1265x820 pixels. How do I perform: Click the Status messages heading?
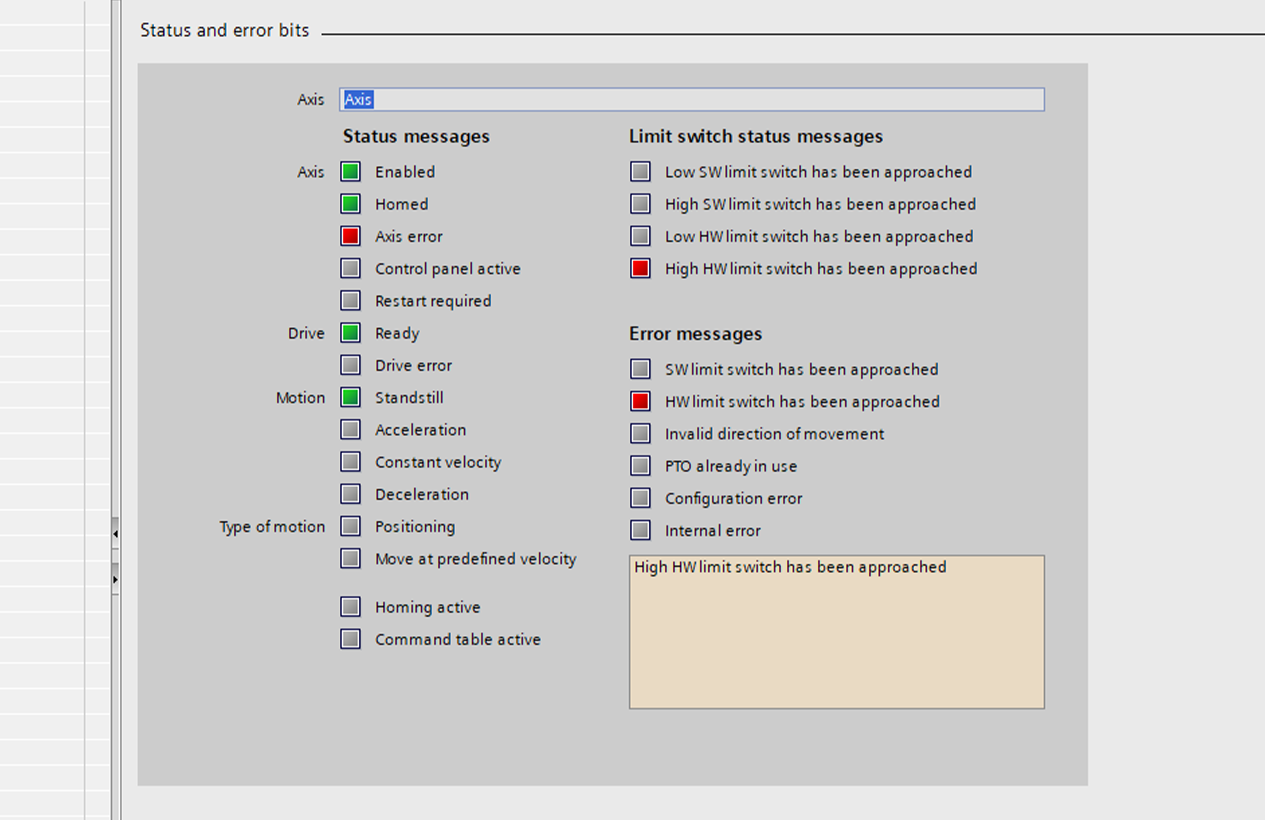tap(416, 136)
